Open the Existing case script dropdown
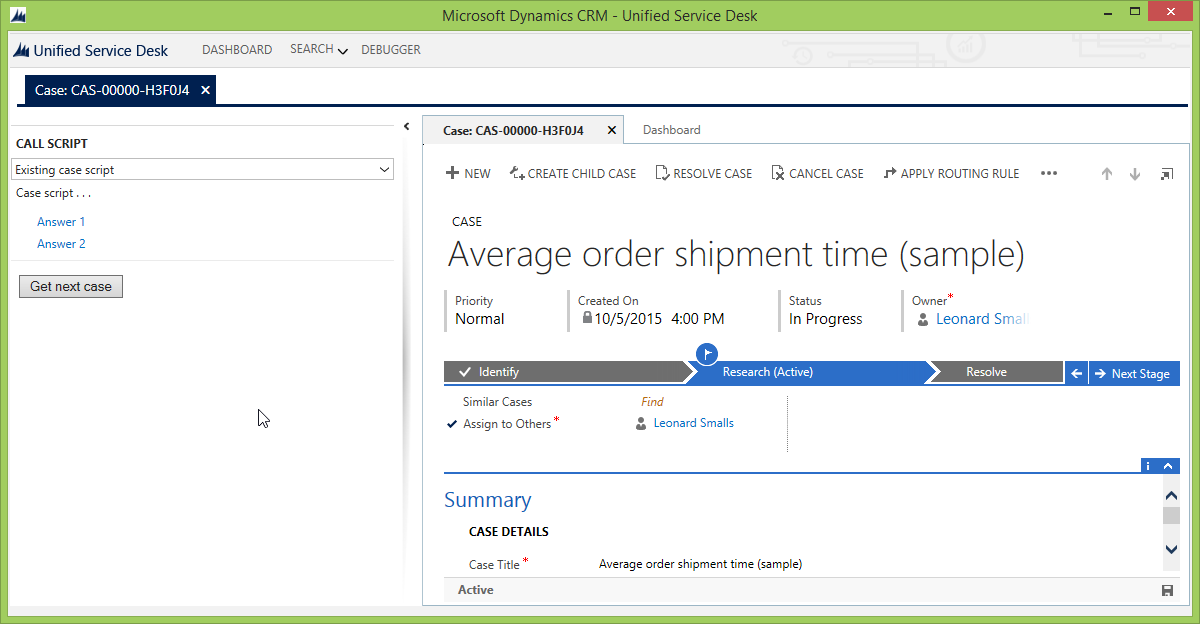The height and width of the screenshot is (624, 1200). pyautogui.click(x=385, y=170)
